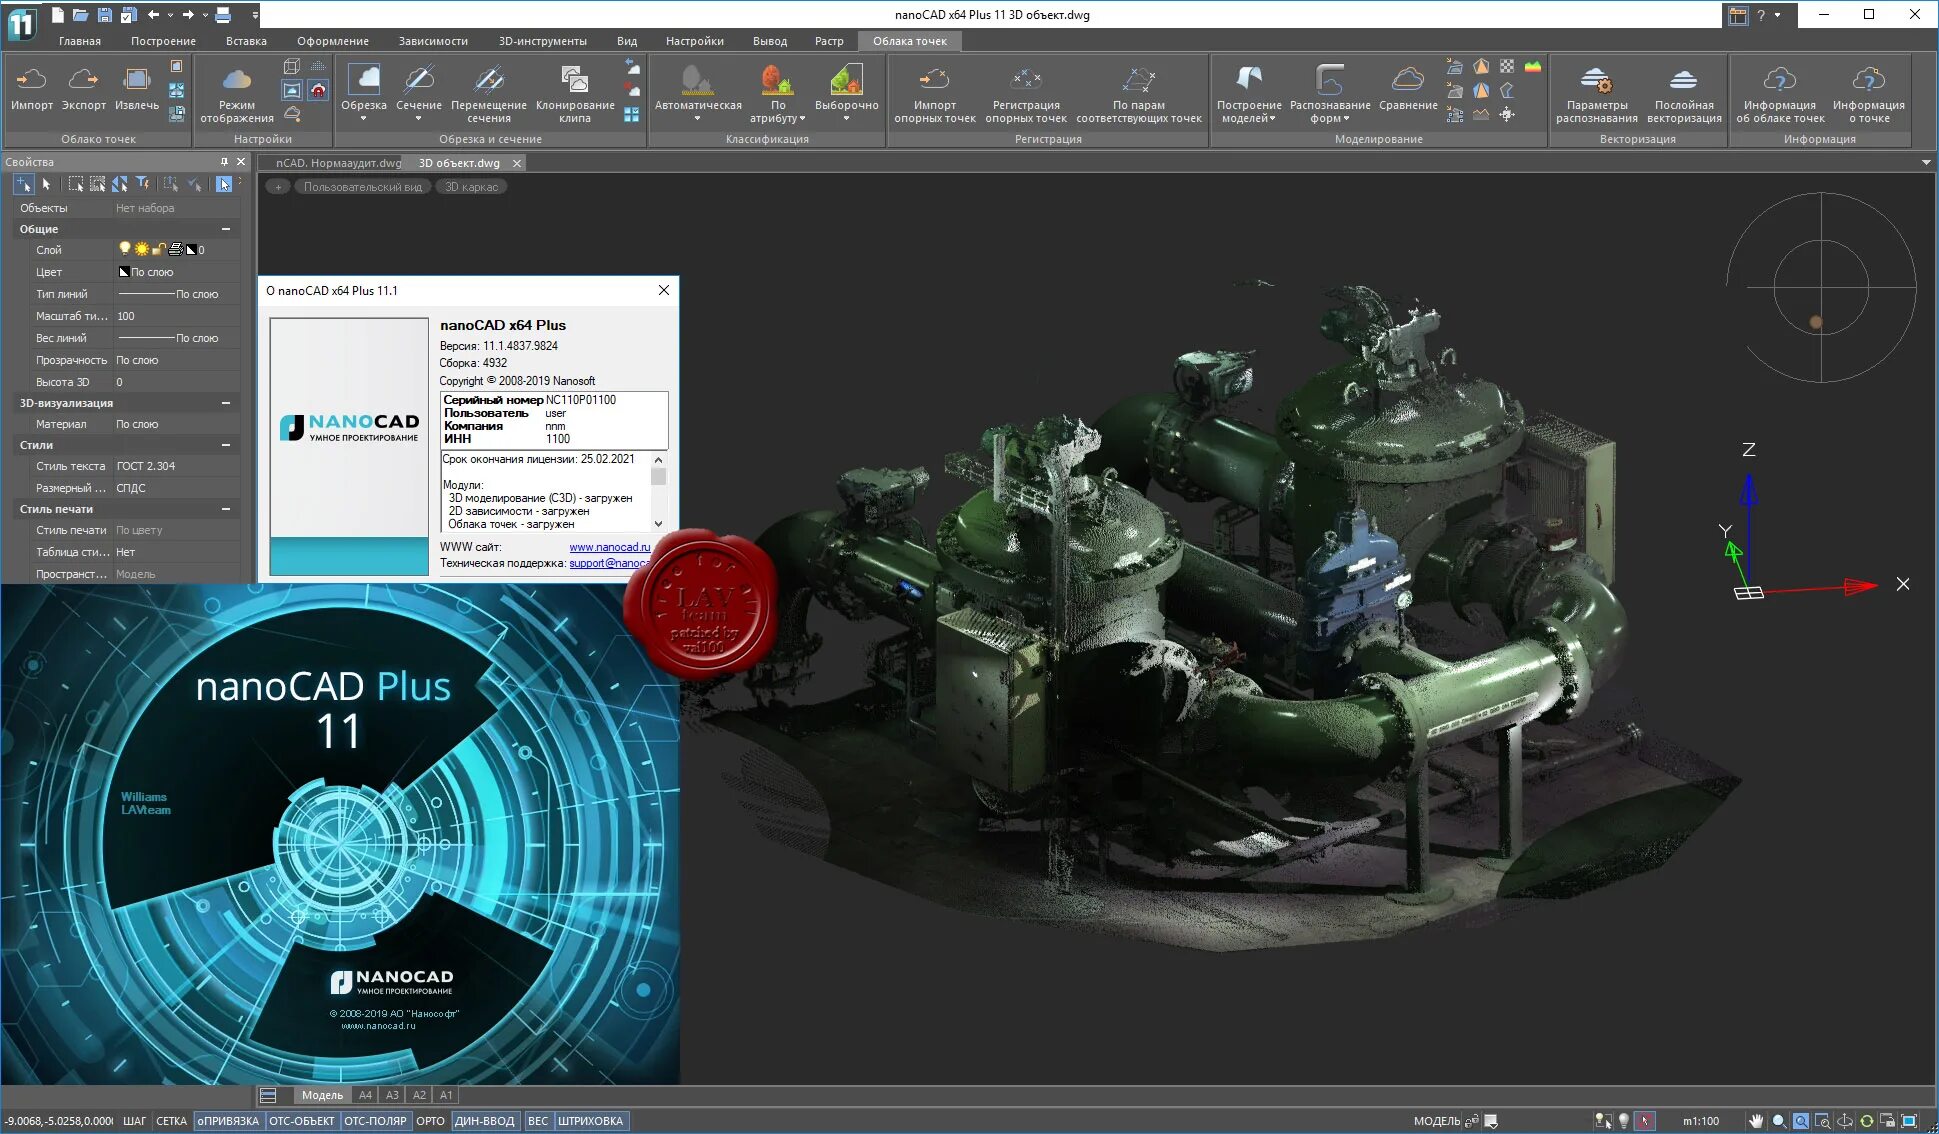Switch to nCAD. Нормааудит.dwg document tab

coord(338,163)
